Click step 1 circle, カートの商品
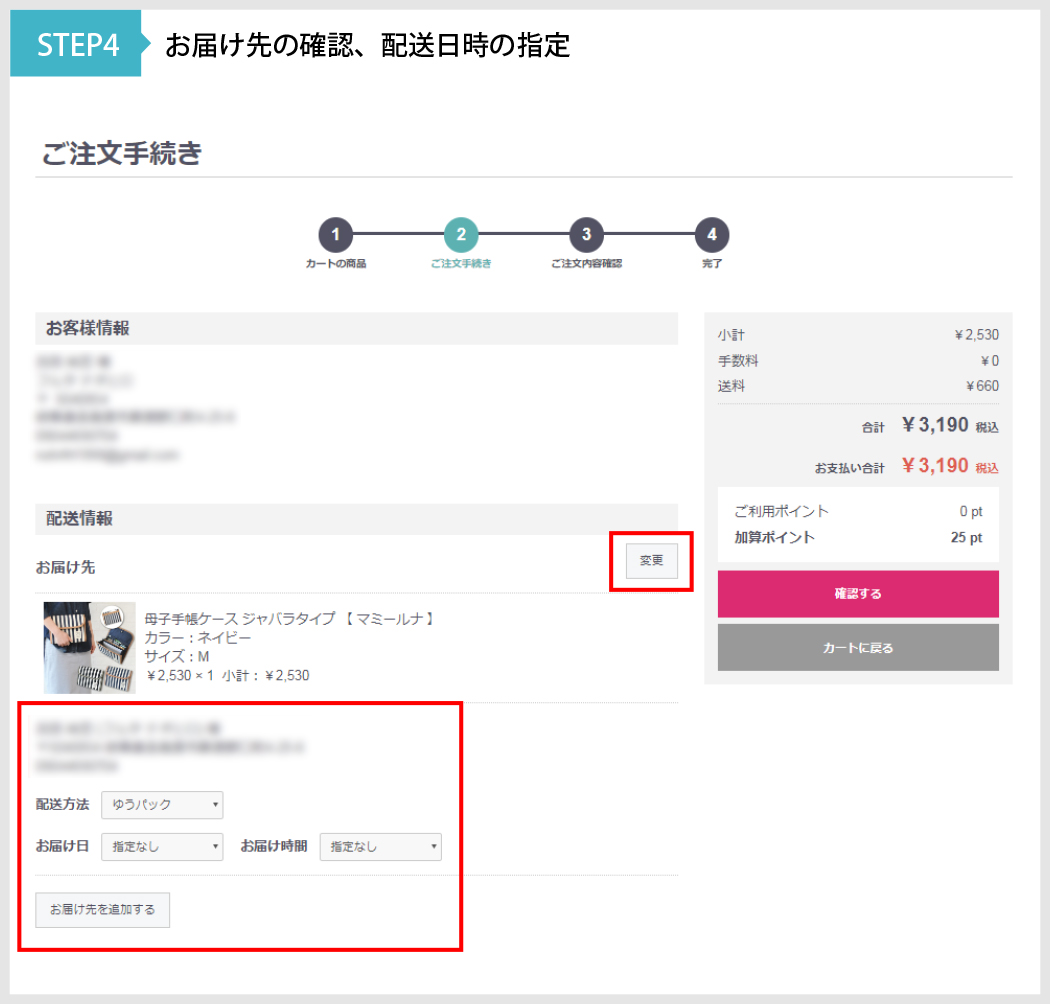 point(336,235)
